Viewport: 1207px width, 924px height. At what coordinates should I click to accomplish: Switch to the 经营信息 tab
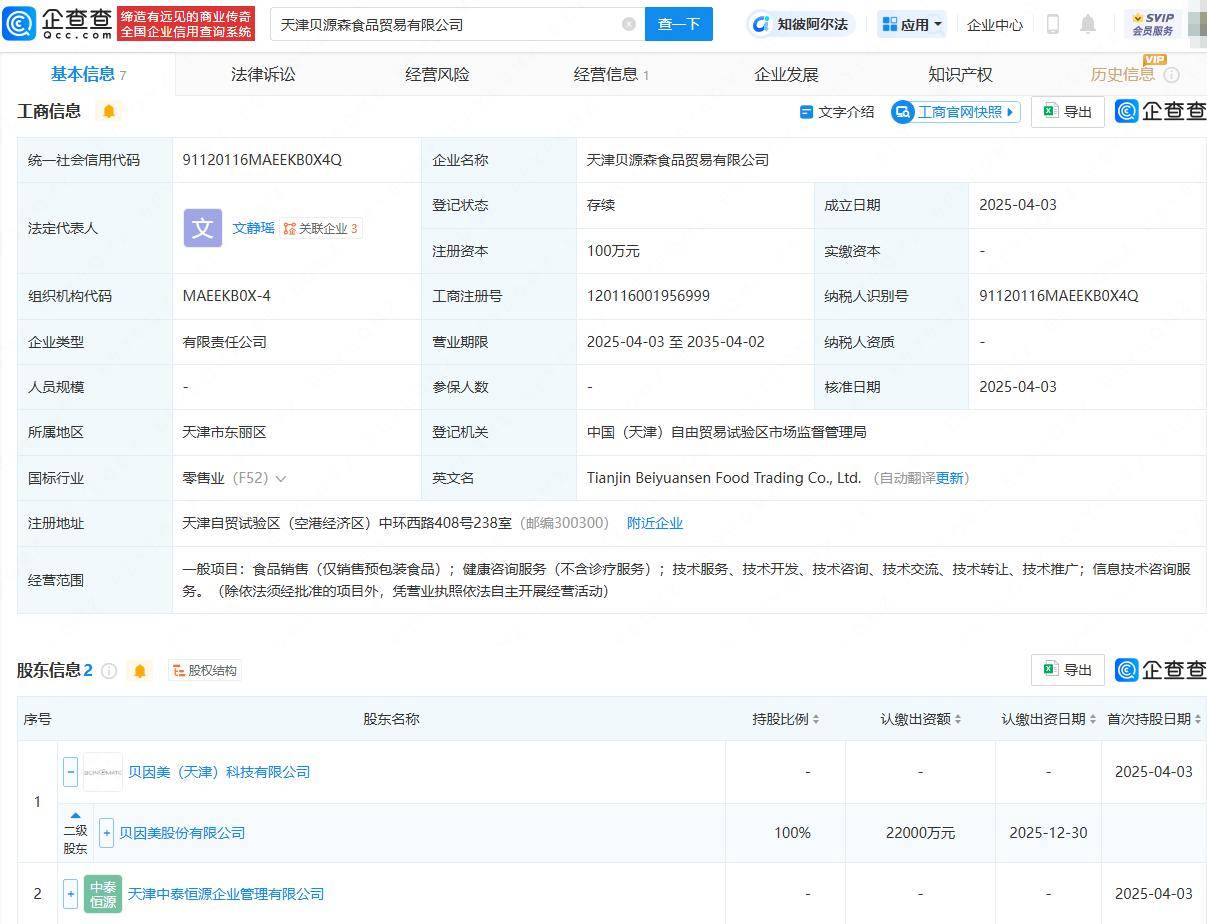611,74
